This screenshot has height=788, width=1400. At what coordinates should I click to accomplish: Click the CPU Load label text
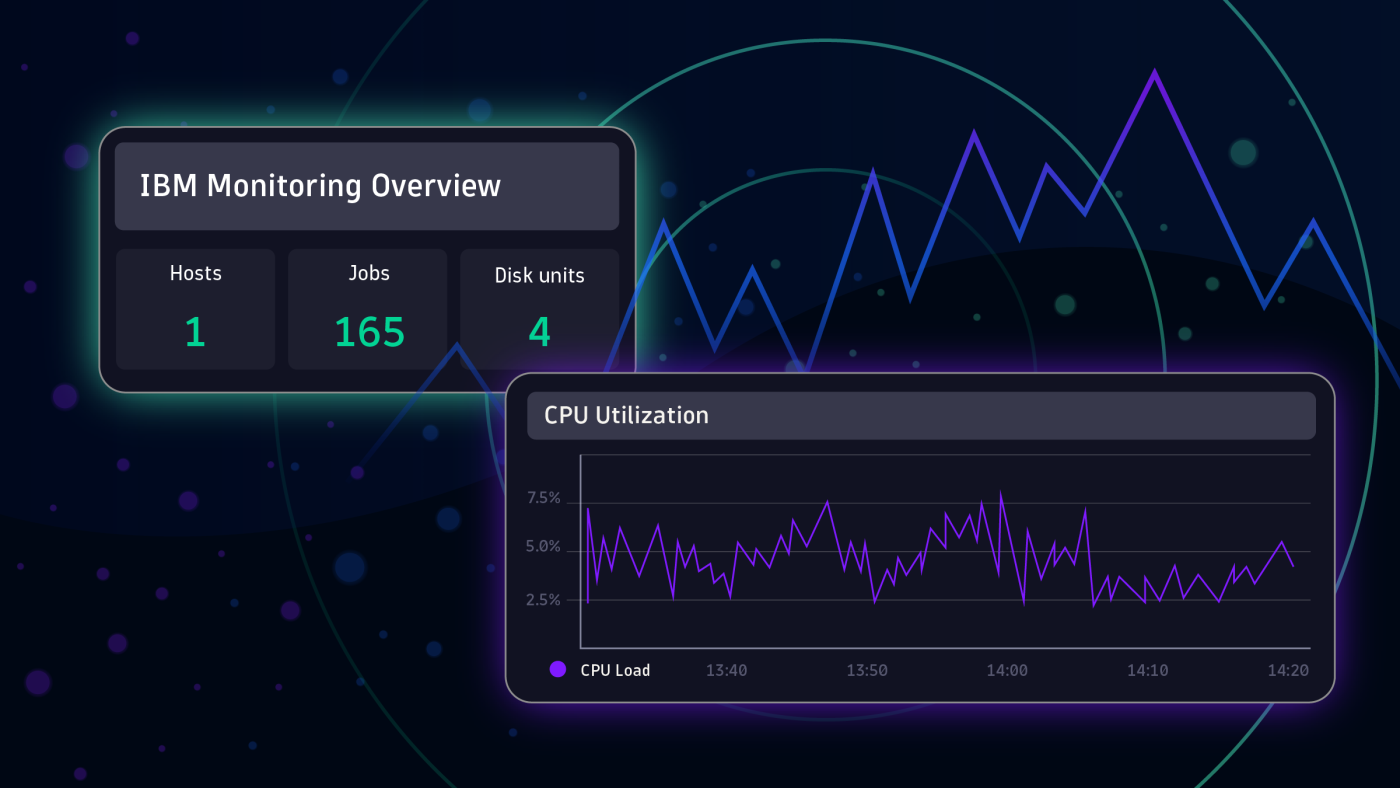pos(615,670)
